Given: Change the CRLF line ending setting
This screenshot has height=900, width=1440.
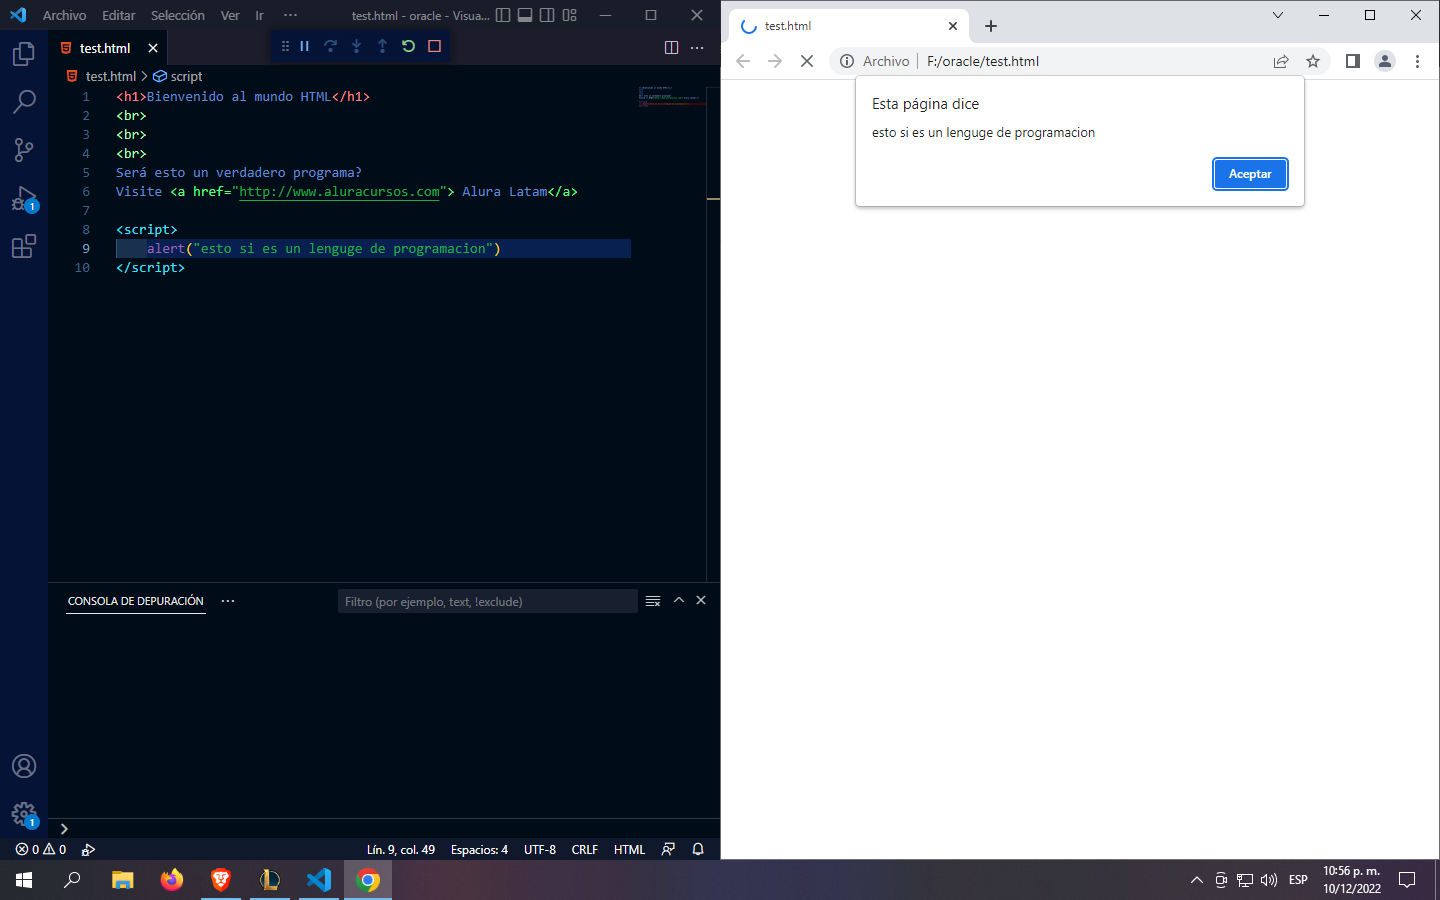Looking at the screenshot, I should point(585,849).
